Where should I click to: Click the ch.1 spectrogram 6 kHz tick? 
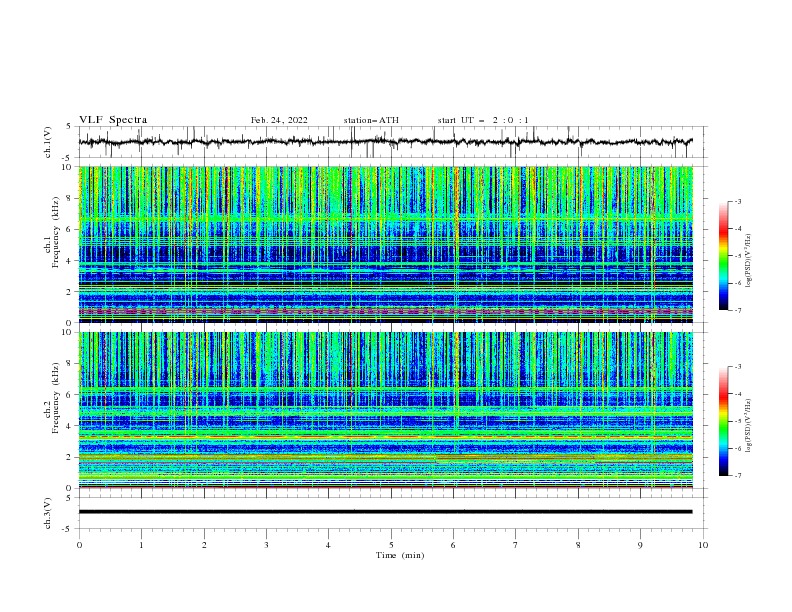[73, 229]
